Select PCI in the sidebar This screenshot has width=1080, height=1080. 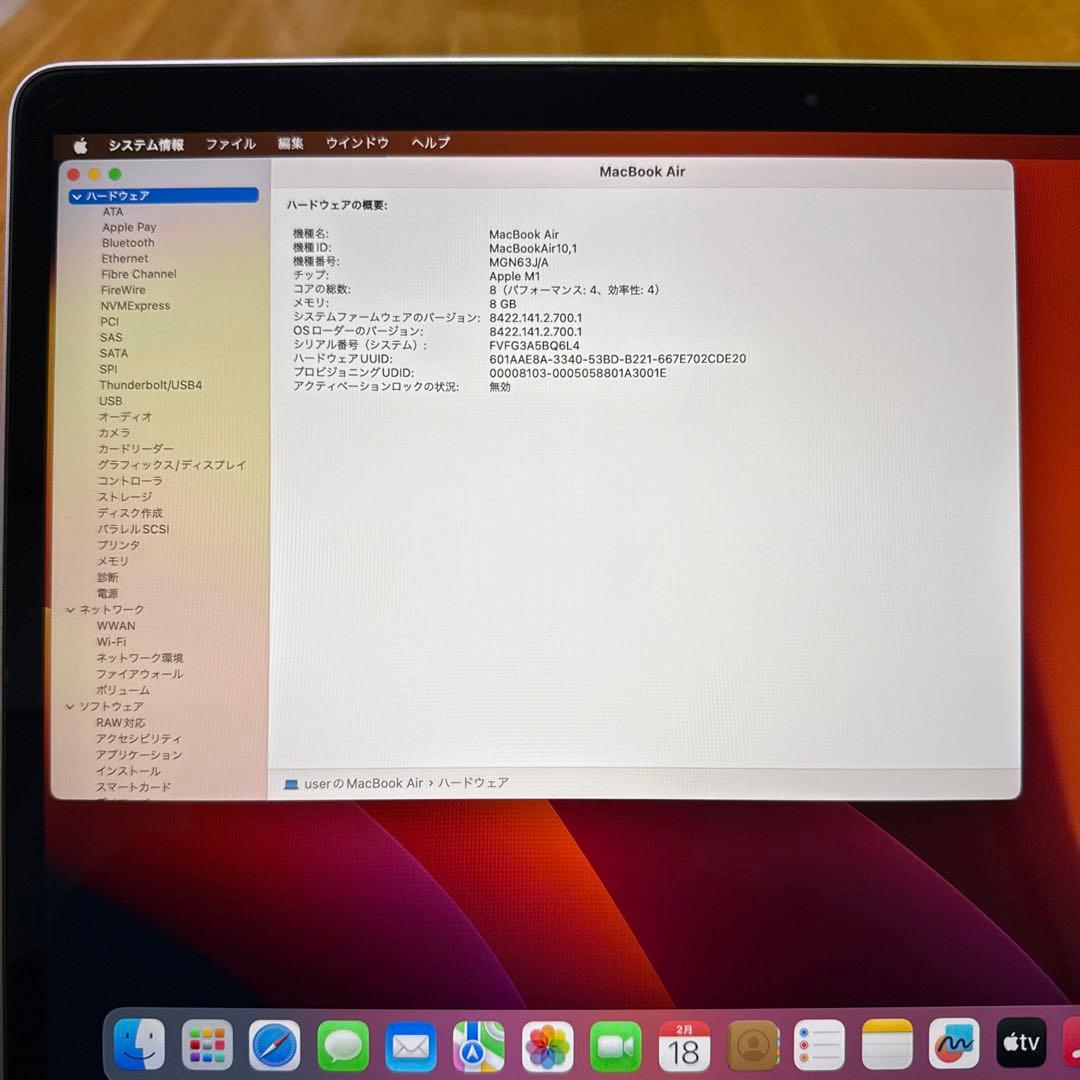pos(110,322)
